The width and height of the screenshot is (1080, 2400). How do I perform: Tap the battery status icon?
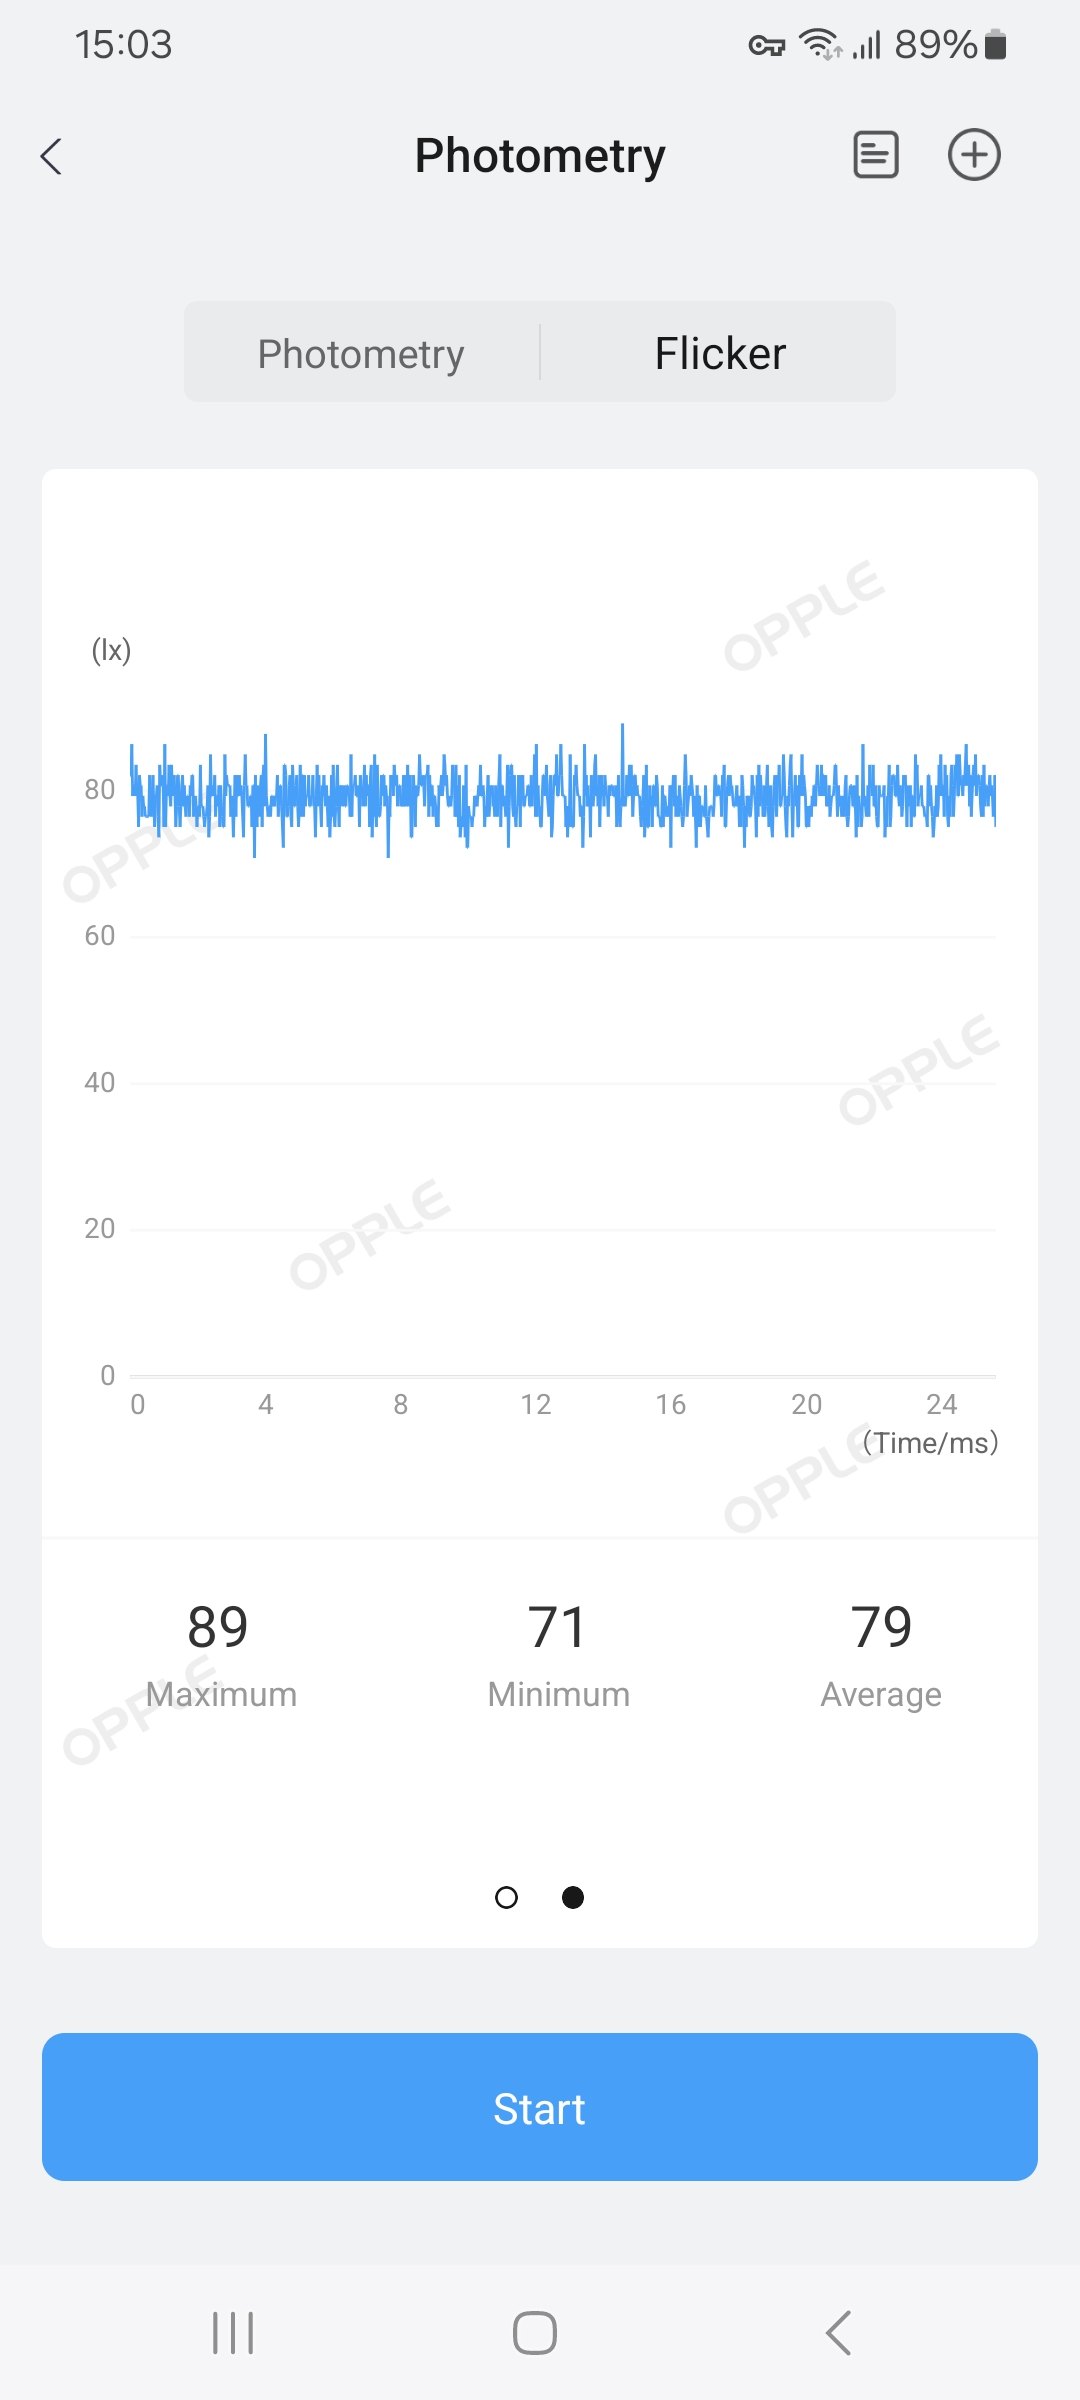[995, 45]
